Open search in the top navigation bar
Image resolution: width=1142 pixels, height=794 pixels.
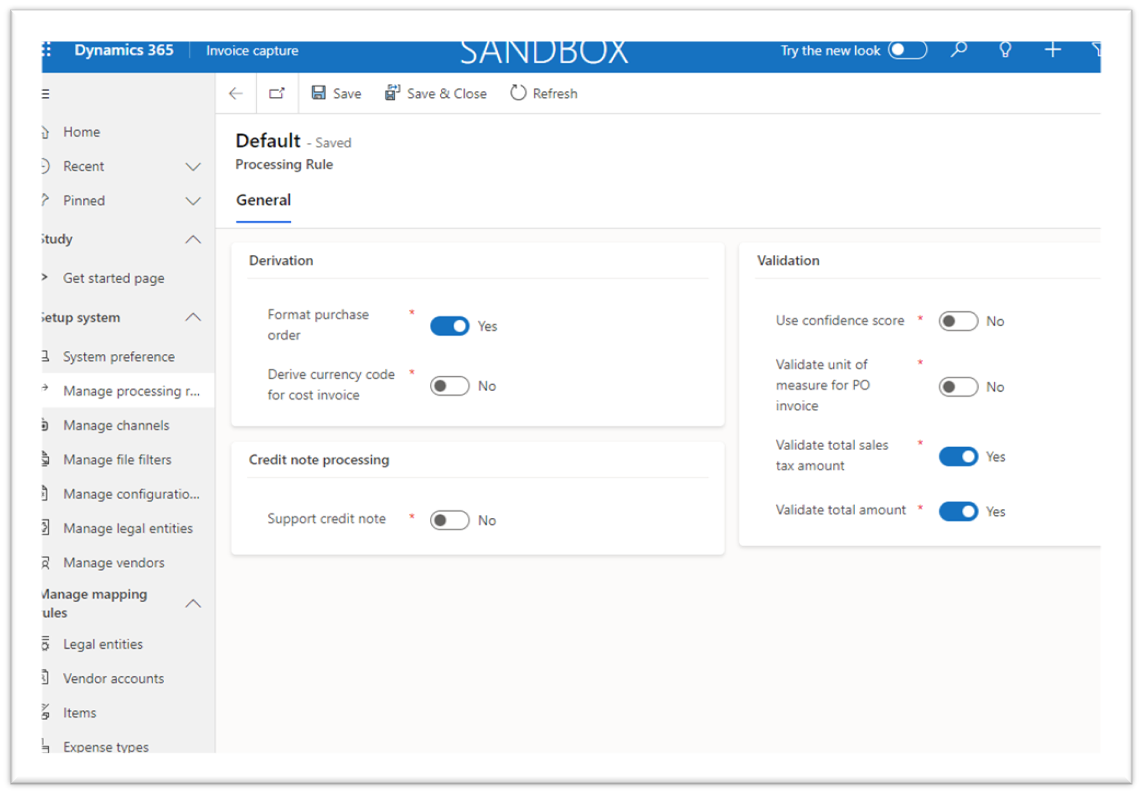958,50
